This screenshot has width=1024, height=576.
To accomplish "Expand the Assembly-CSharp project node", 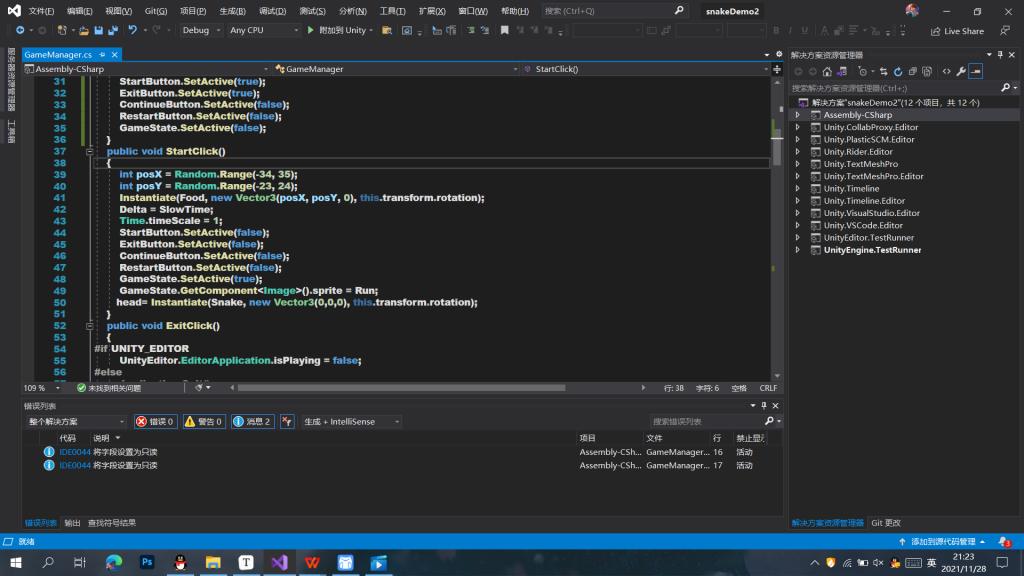I will tap(798, 115).
